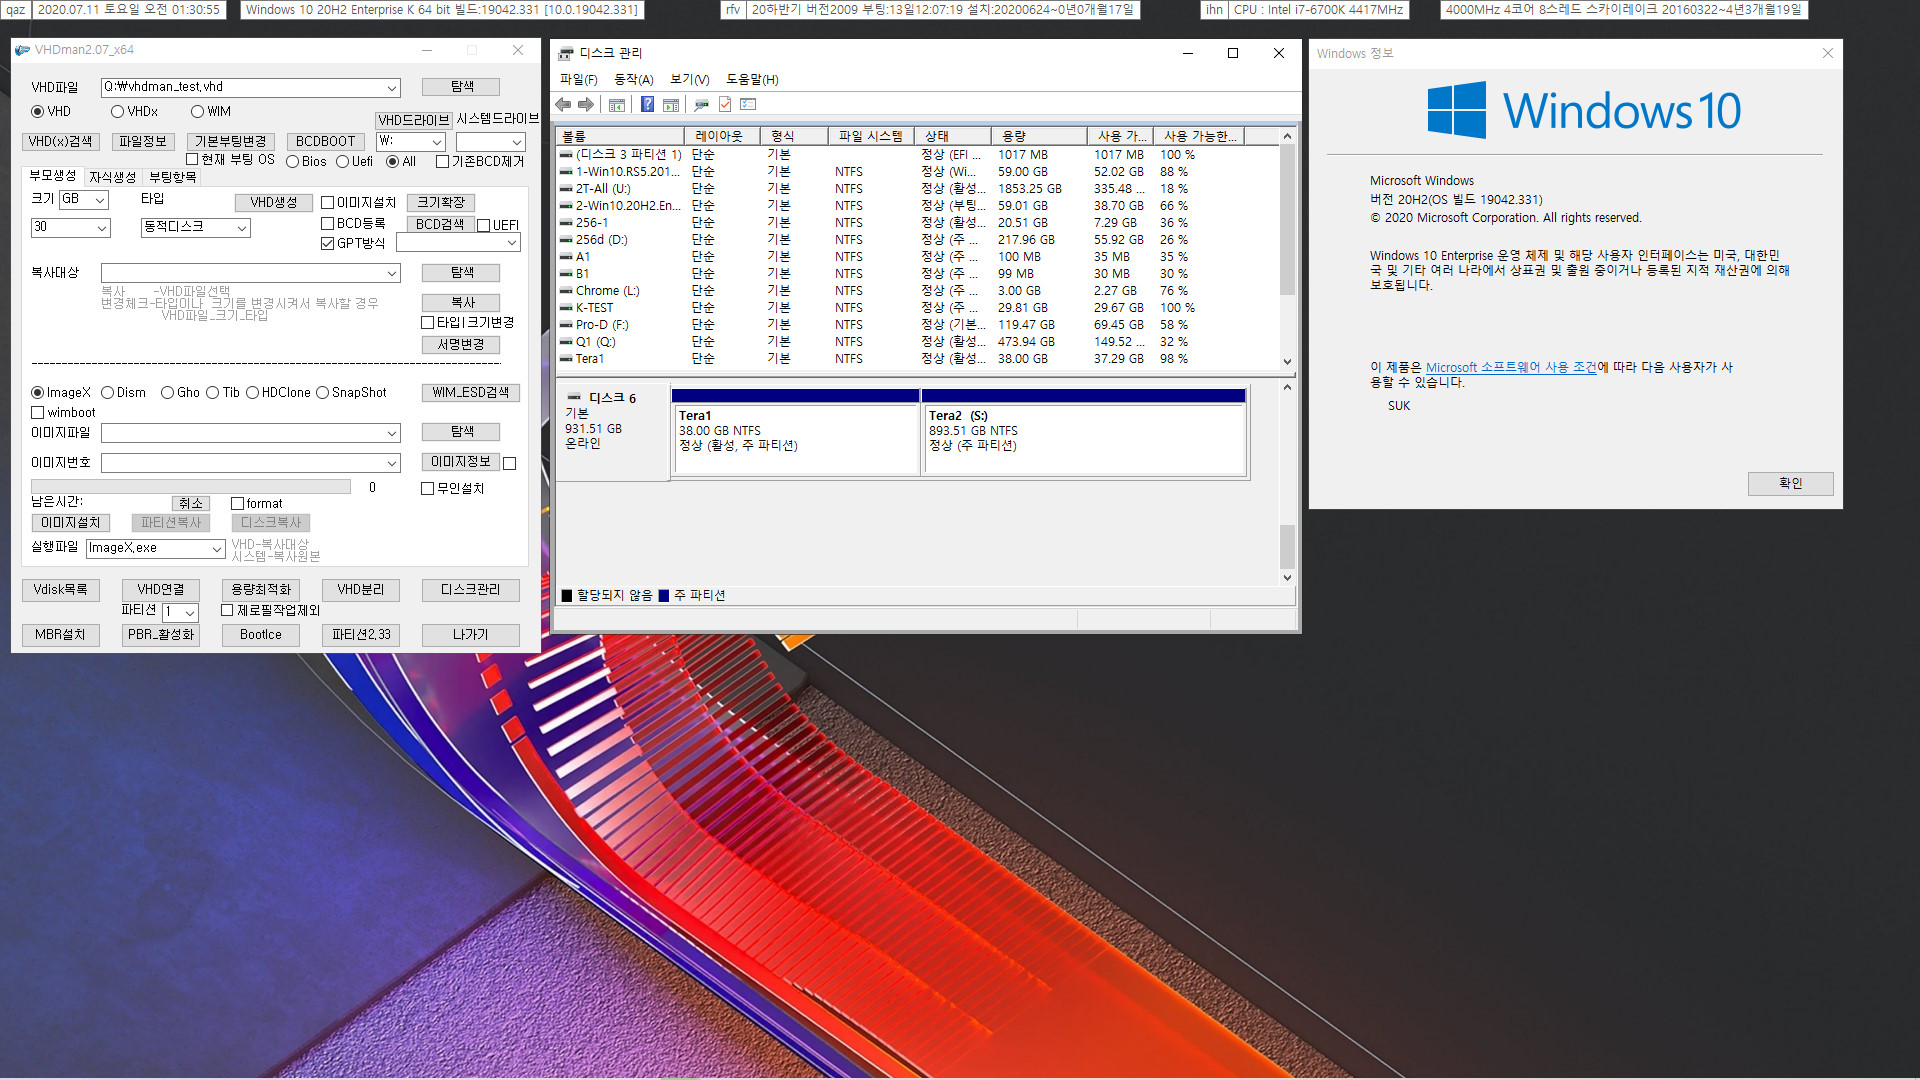This screenshot has height=1080, width=1920.
Task: Open the 동적디스크 type dropdown
Action: coord(241,228)
